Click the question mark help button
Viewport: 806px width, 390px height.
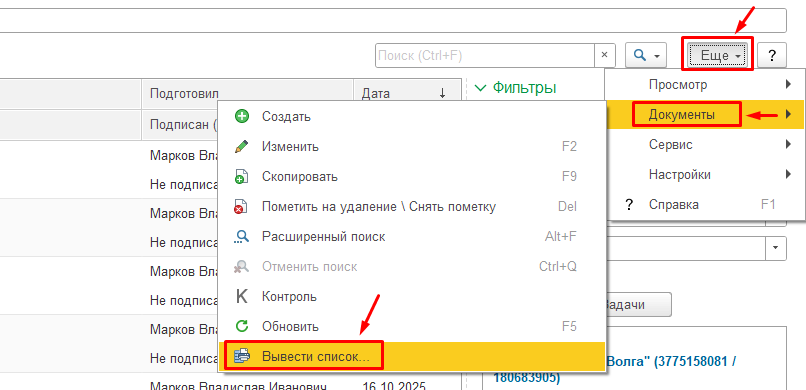coord(772,55)
